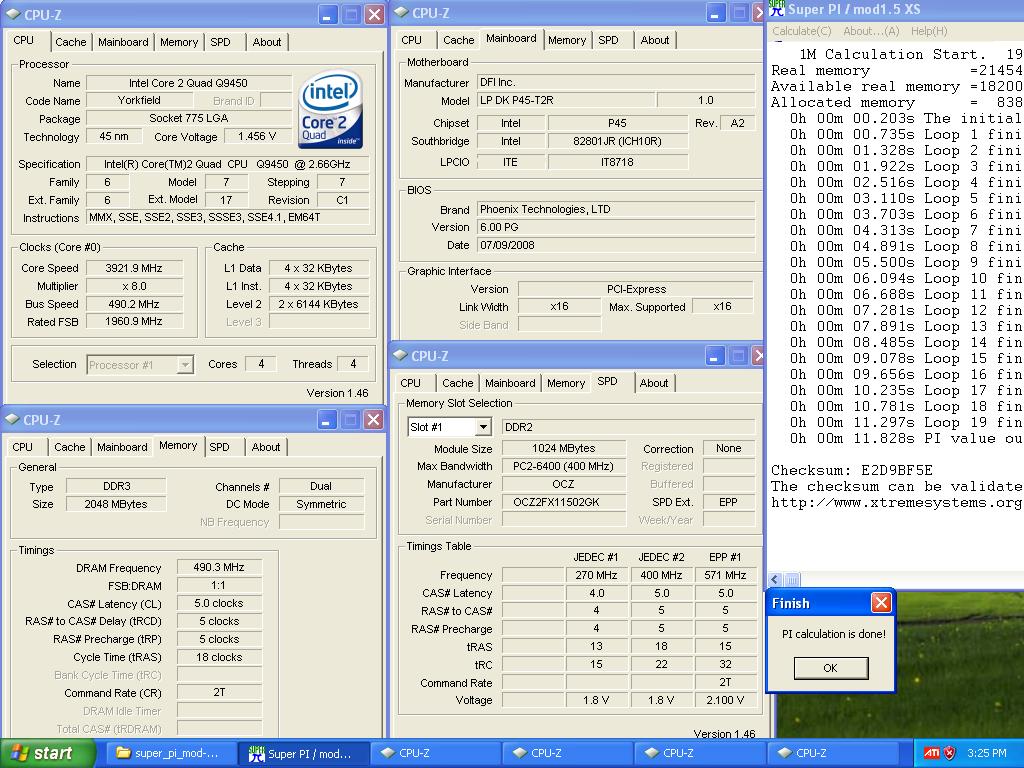
Task: Click the Core Speed 3921.9 MHz field
Action: (x=134, y=268)
